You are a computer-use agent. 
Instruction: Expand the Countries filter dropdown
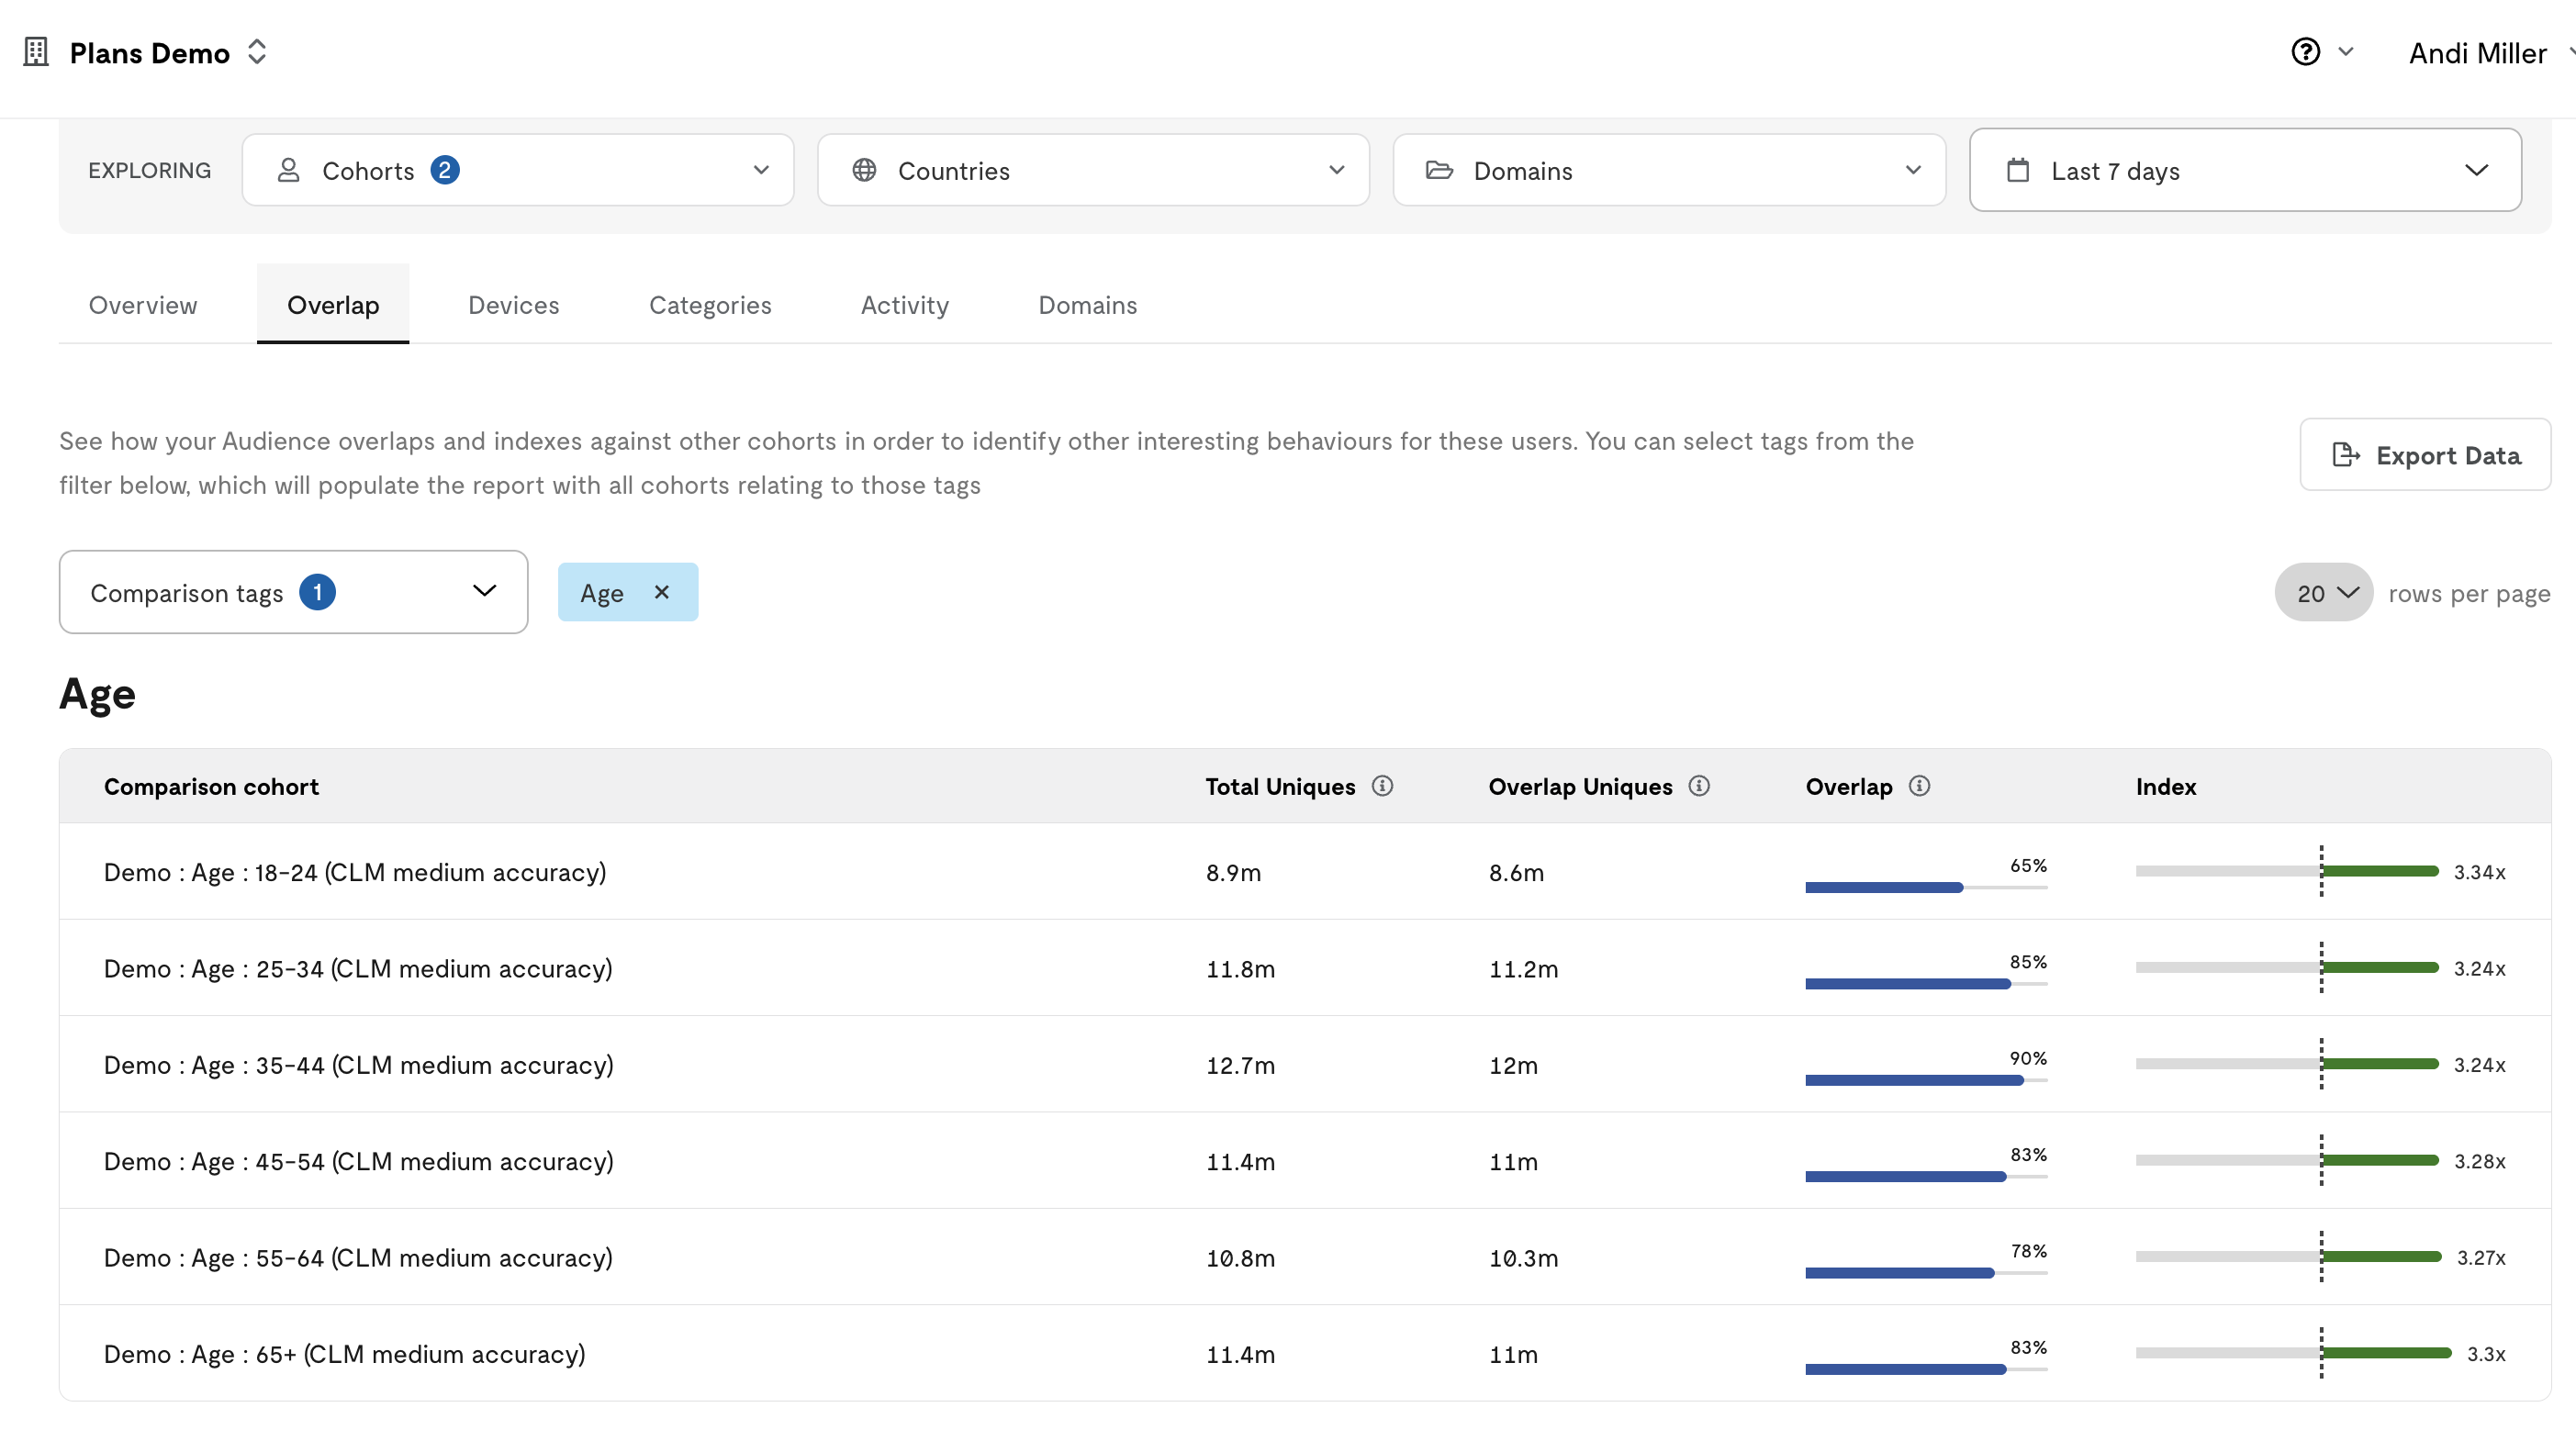click(1093, 170)
